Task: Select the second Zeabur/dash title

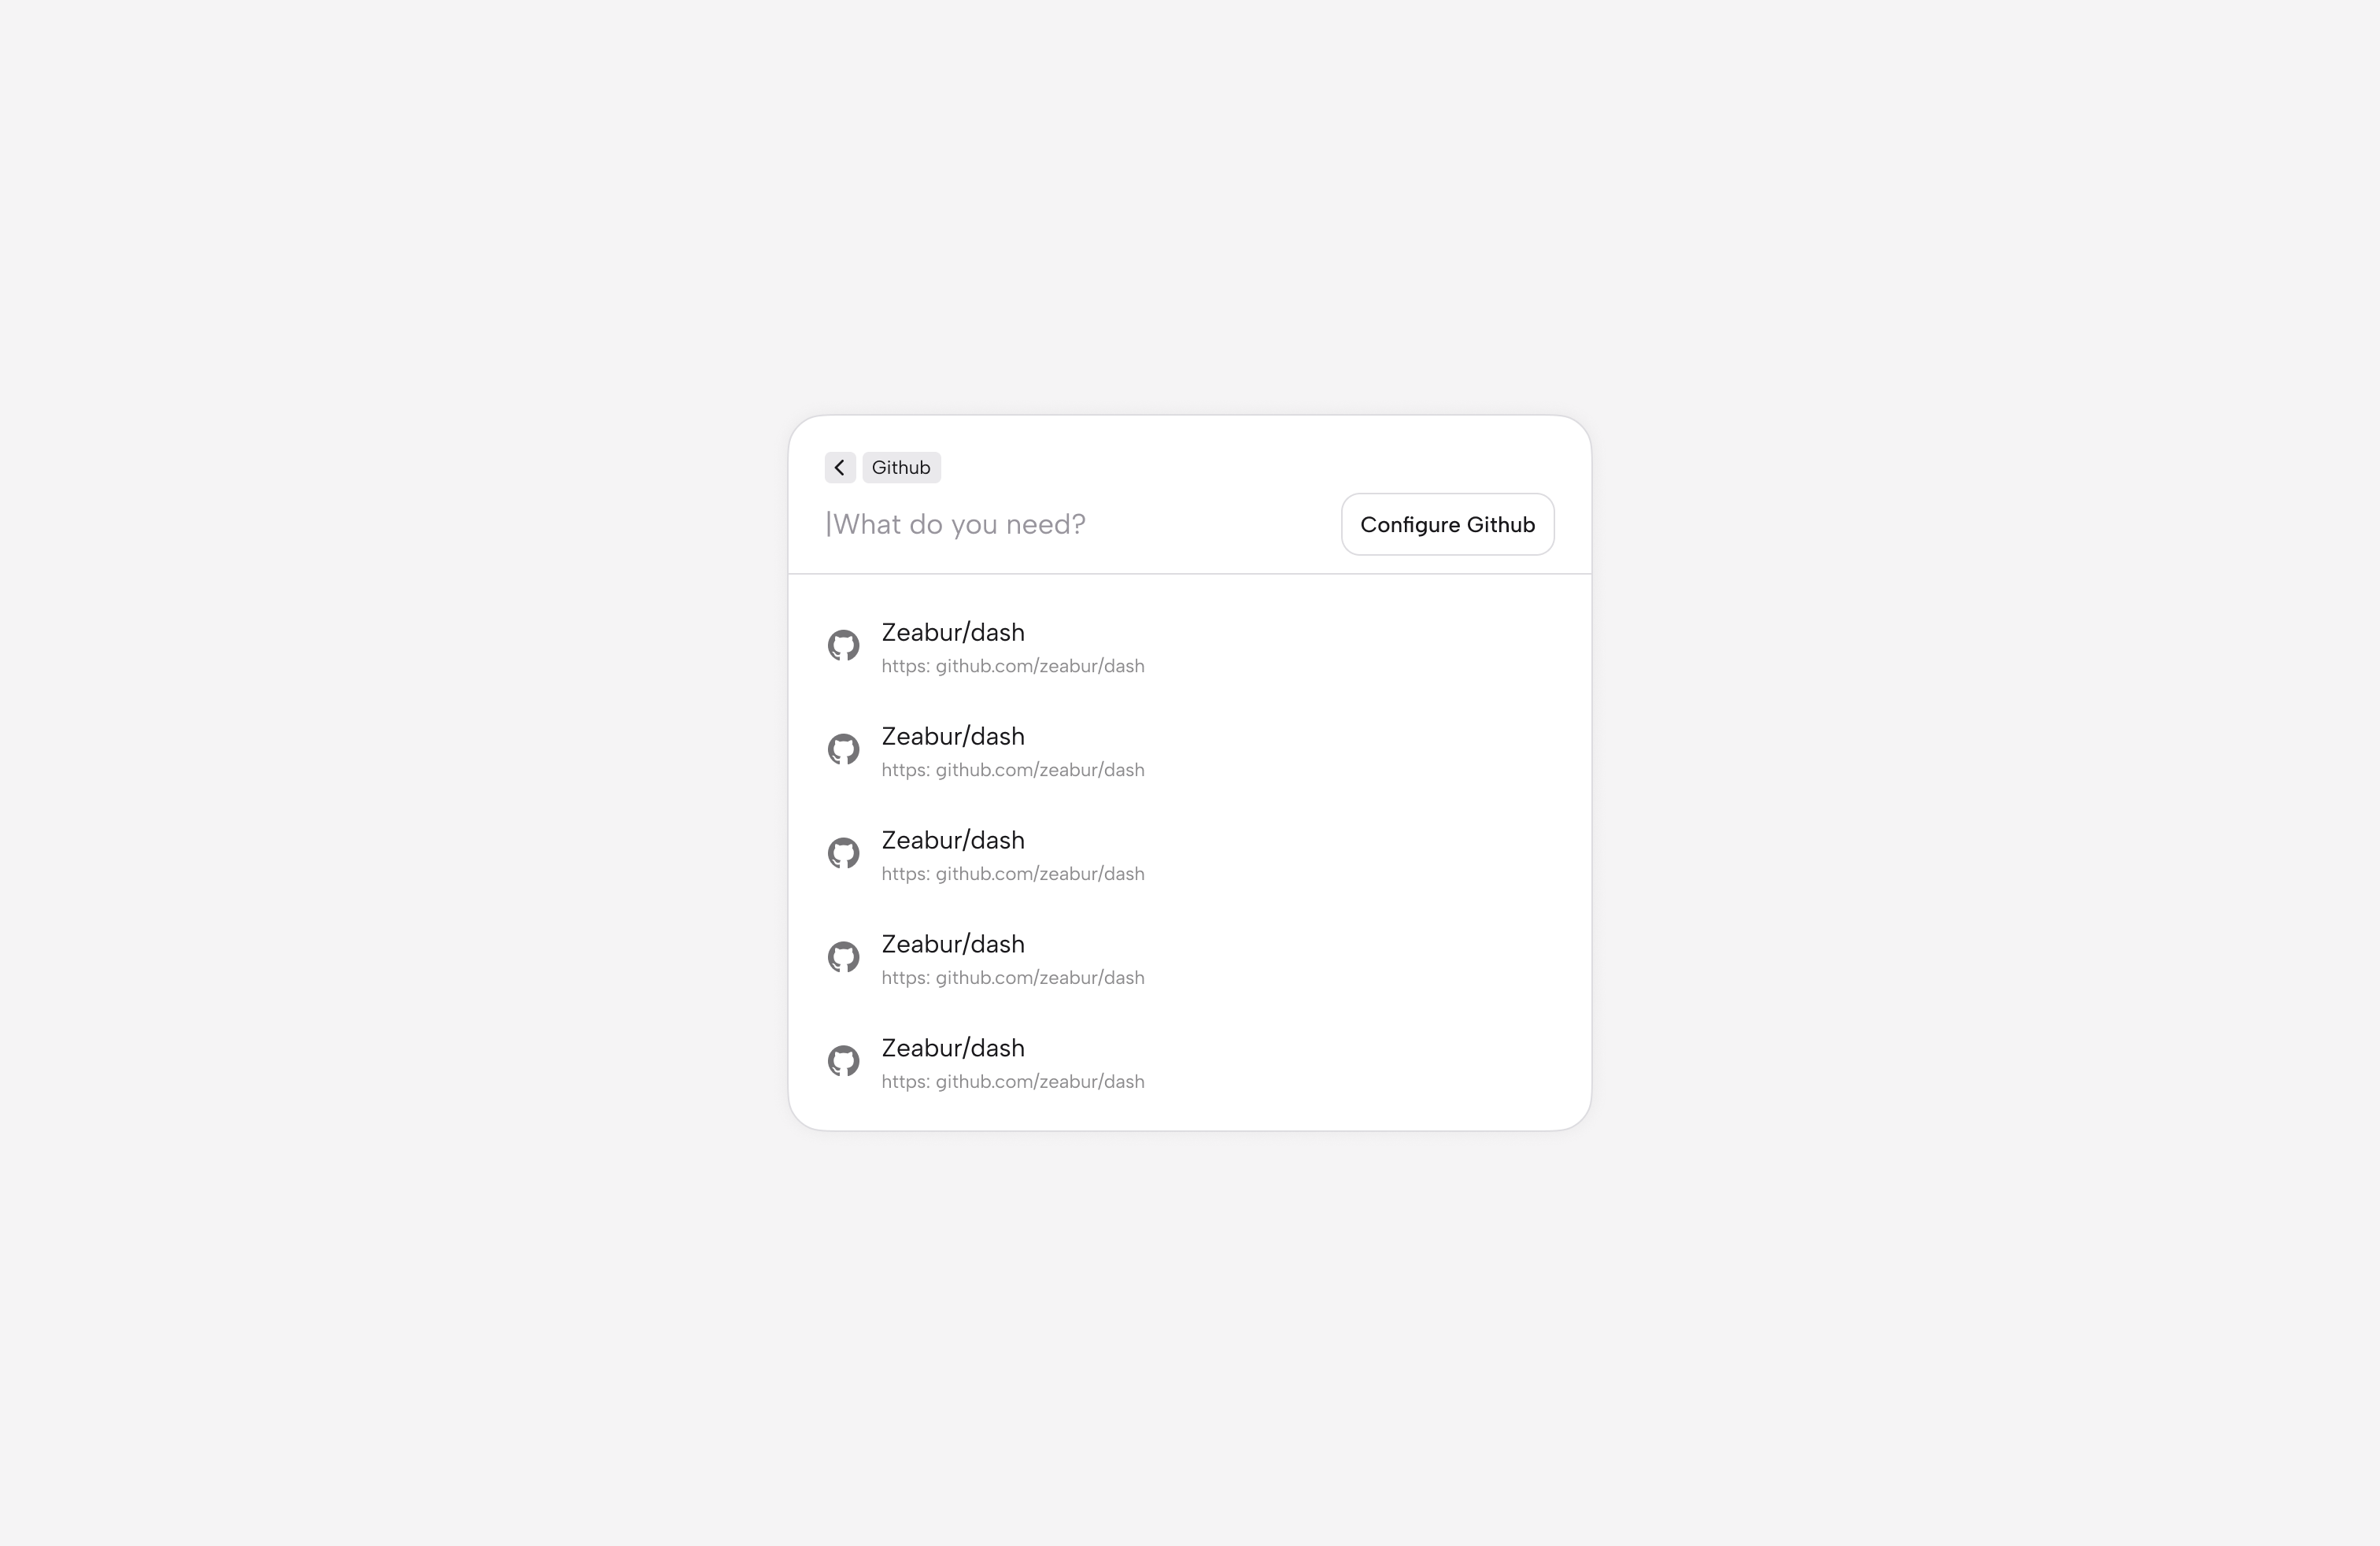Action: (x=953, y=737)
